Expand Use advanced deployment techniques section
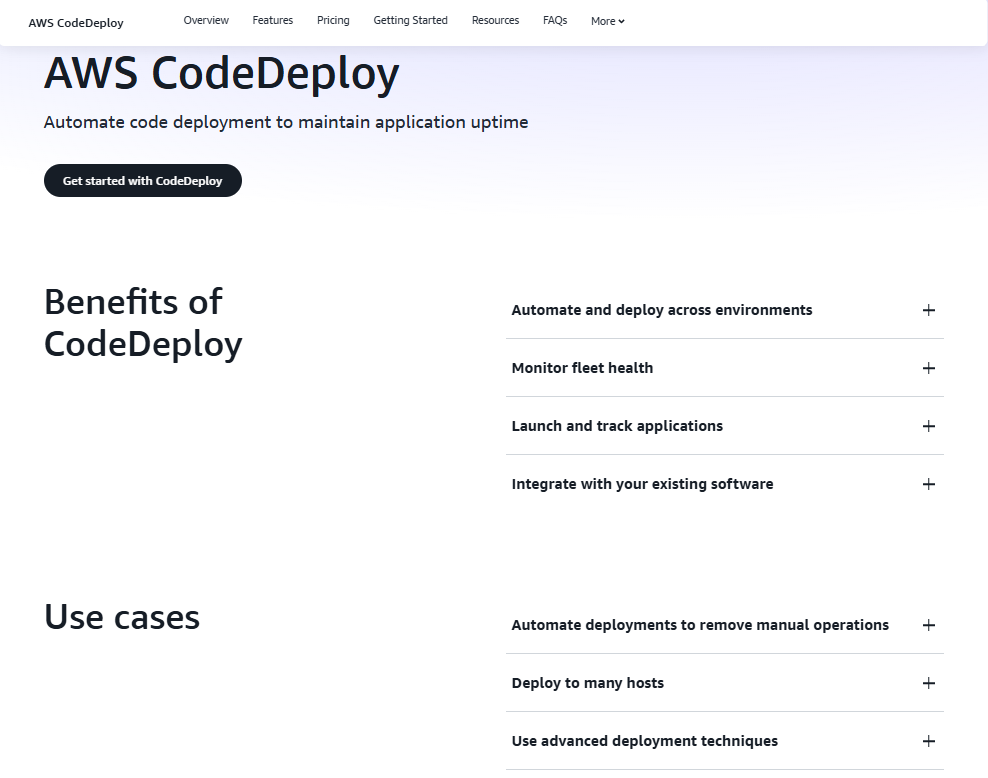 coord(725,741)
